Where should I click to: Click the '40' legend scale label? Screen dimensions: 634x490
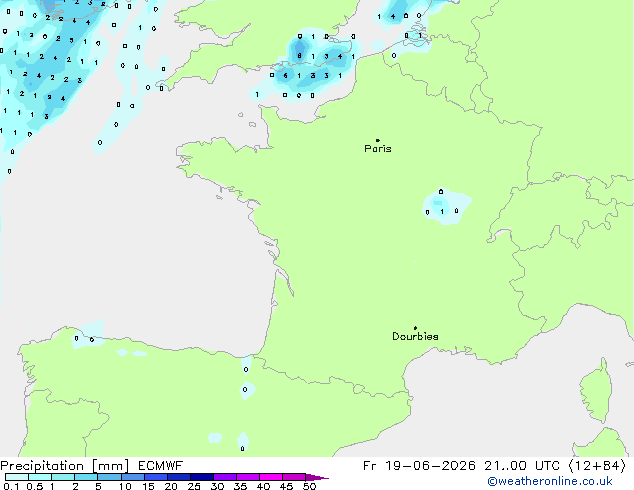[x=263, y=486]
